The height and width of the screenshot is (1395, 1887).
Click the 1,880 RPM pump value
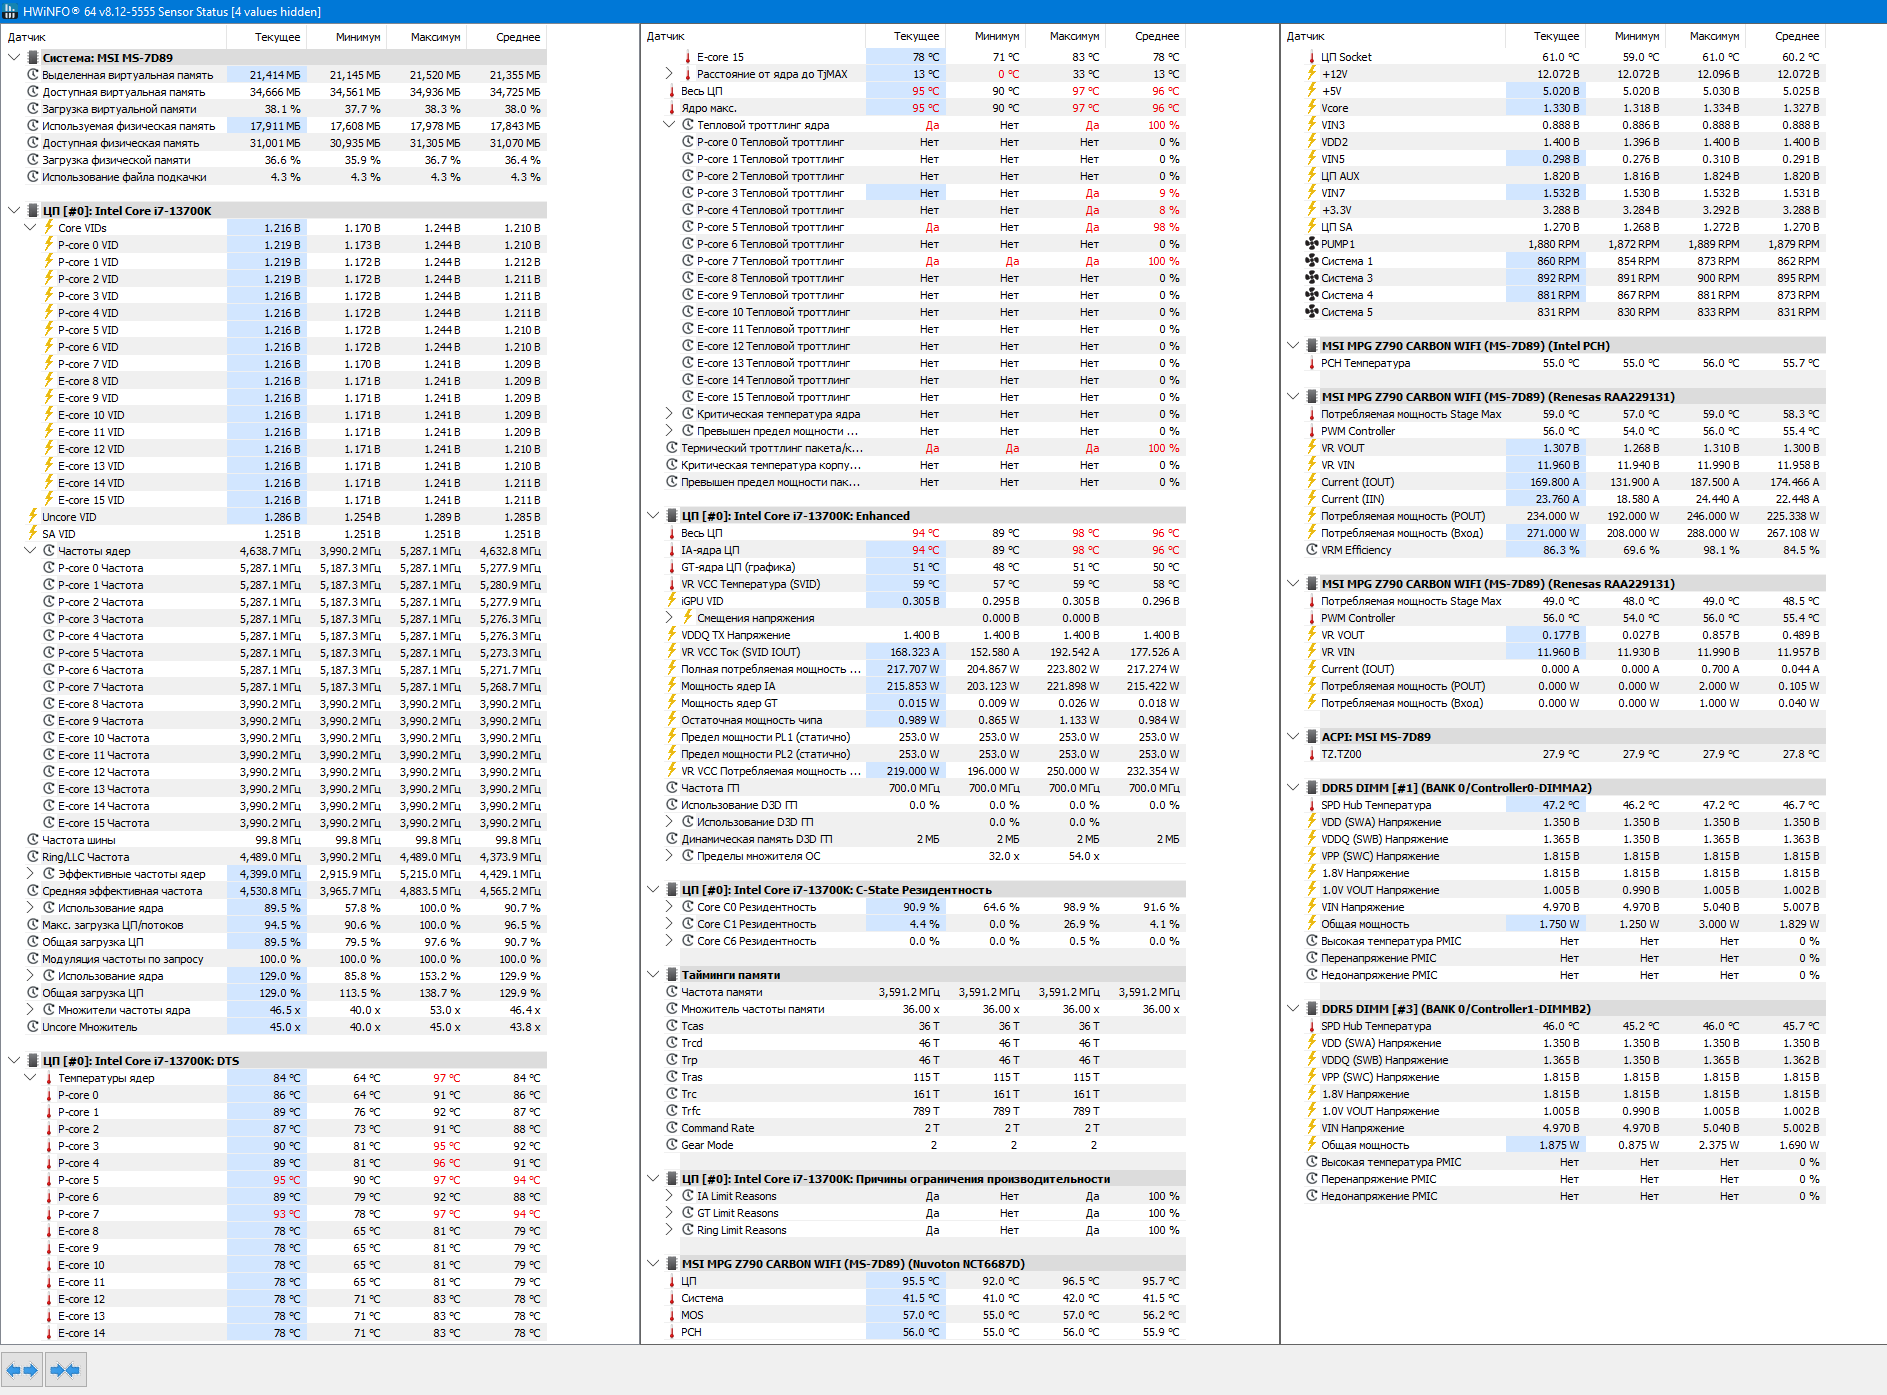[x=1554, y=244]
